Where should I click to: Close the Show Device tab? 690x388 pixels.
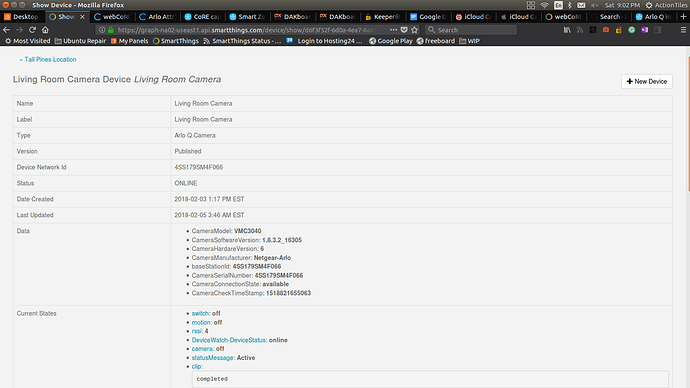(x=82, y=17)
